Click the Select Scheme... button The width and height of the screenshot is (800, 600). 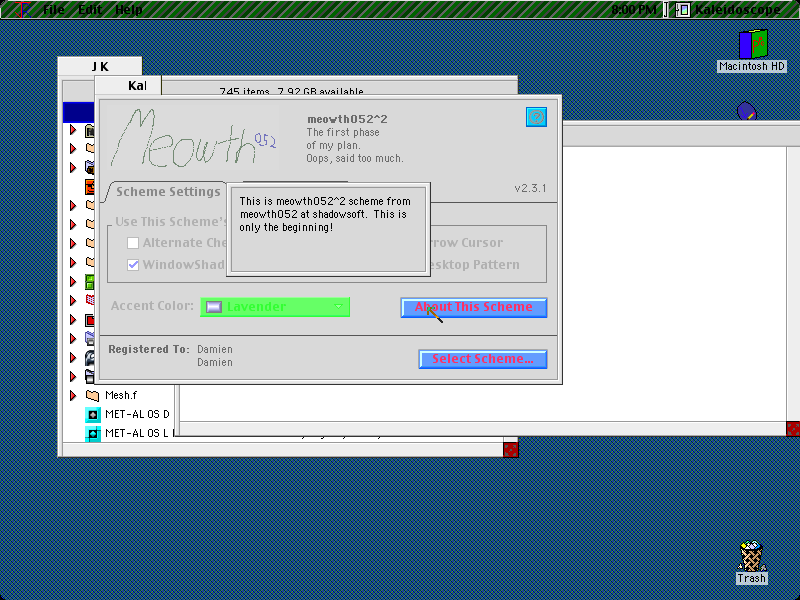483,359
